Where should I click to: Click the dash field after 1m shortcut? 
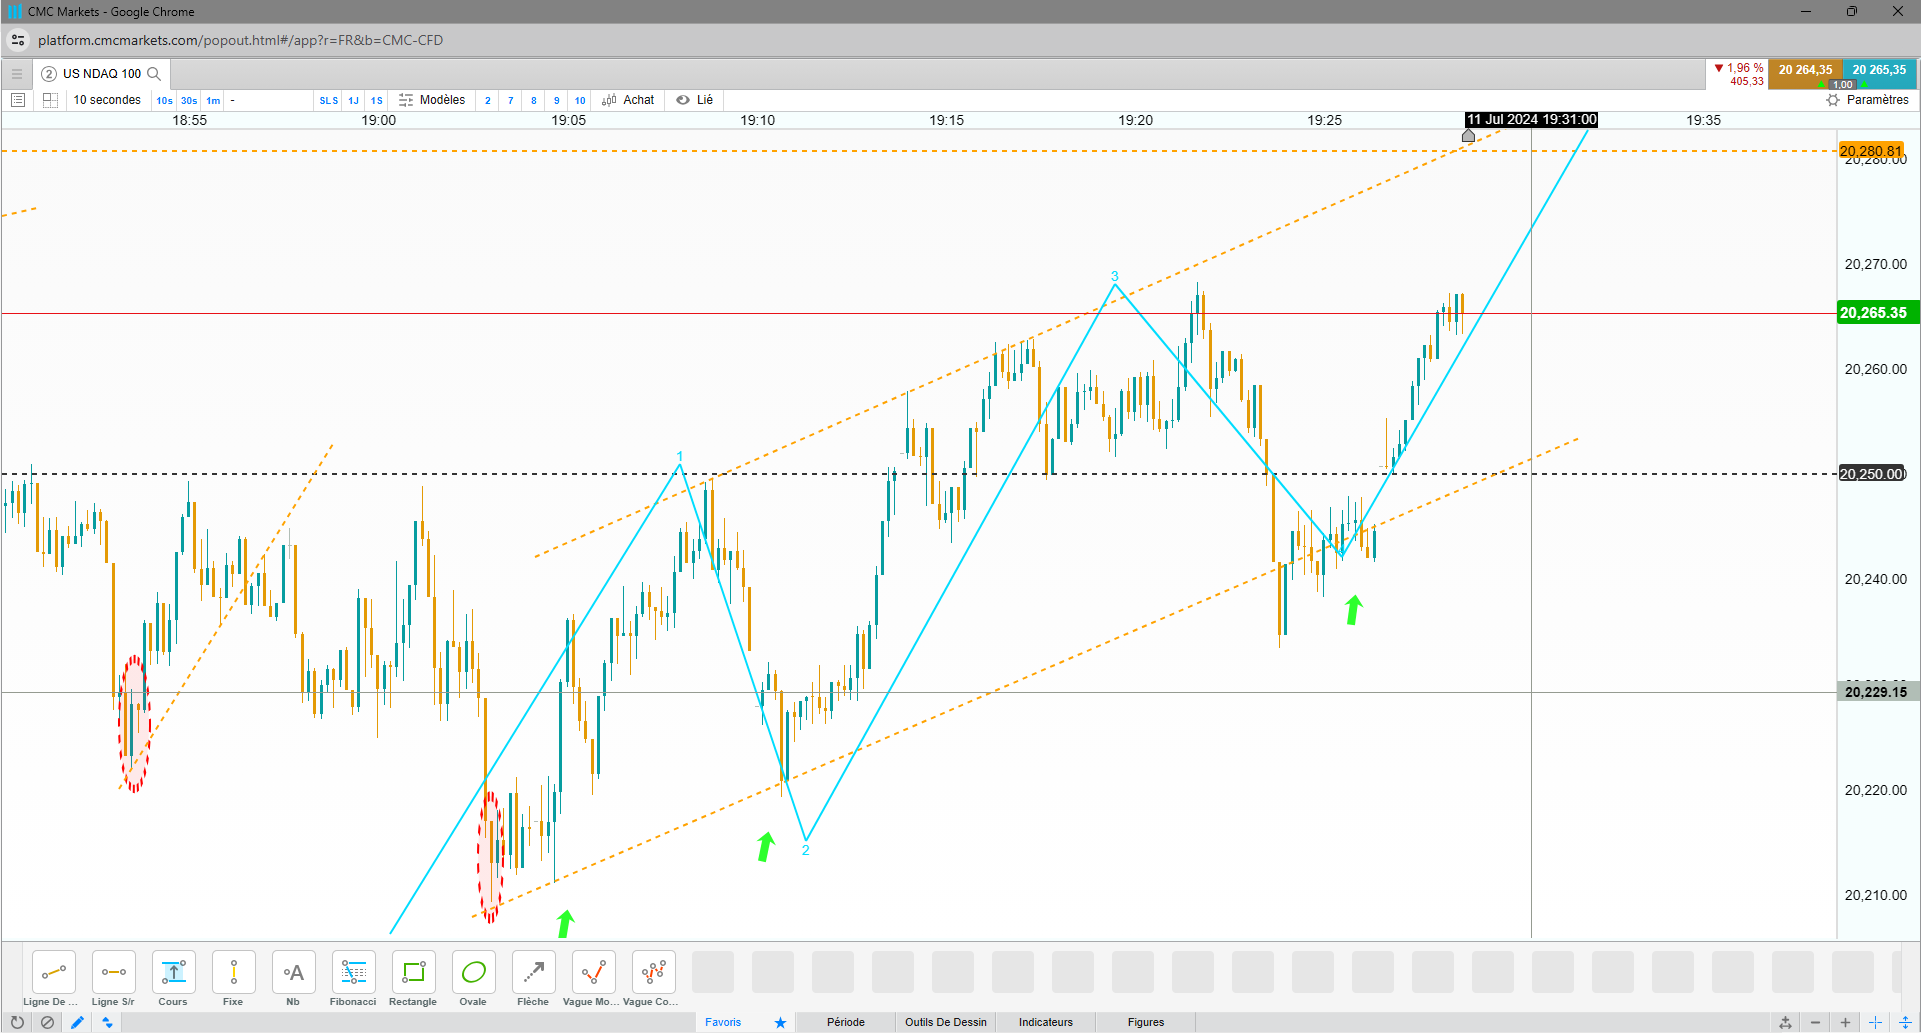pos(270,100)
